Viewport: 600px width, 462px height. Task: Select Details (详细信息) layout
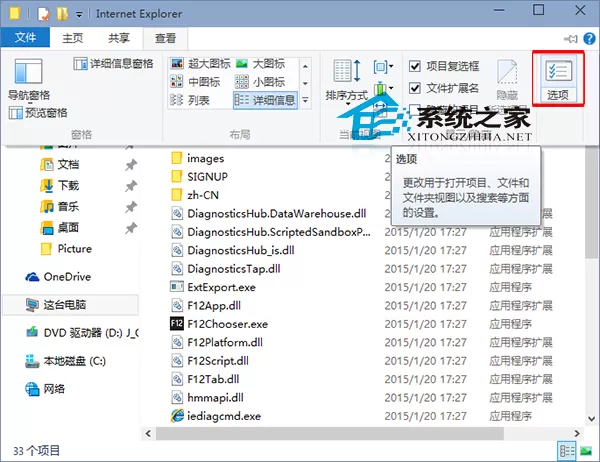265,100
